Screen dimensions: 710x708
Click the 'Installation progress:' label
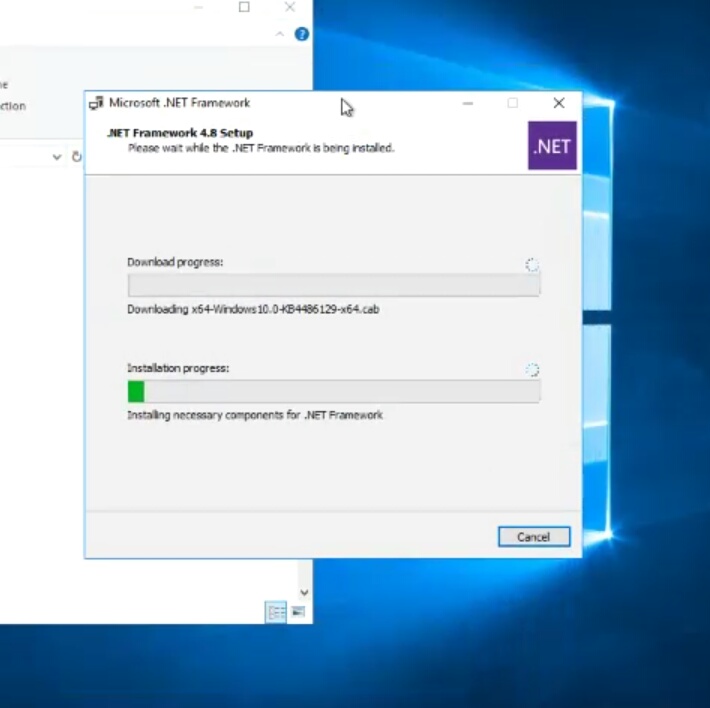coord(178,368)
